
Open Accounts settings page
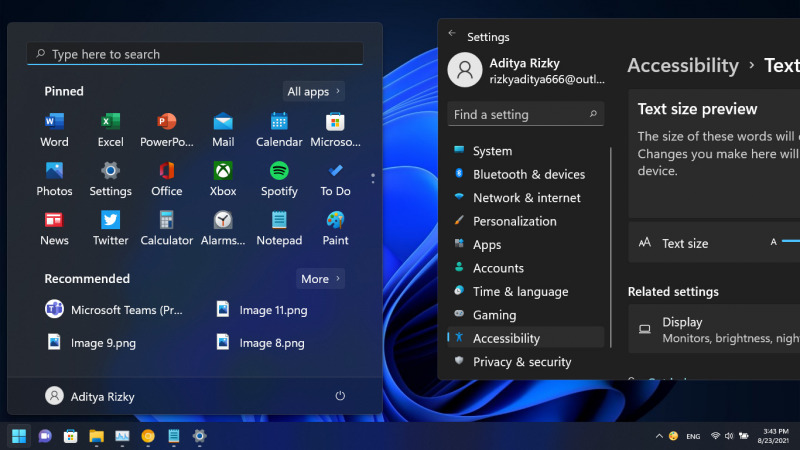coord(526,268)
